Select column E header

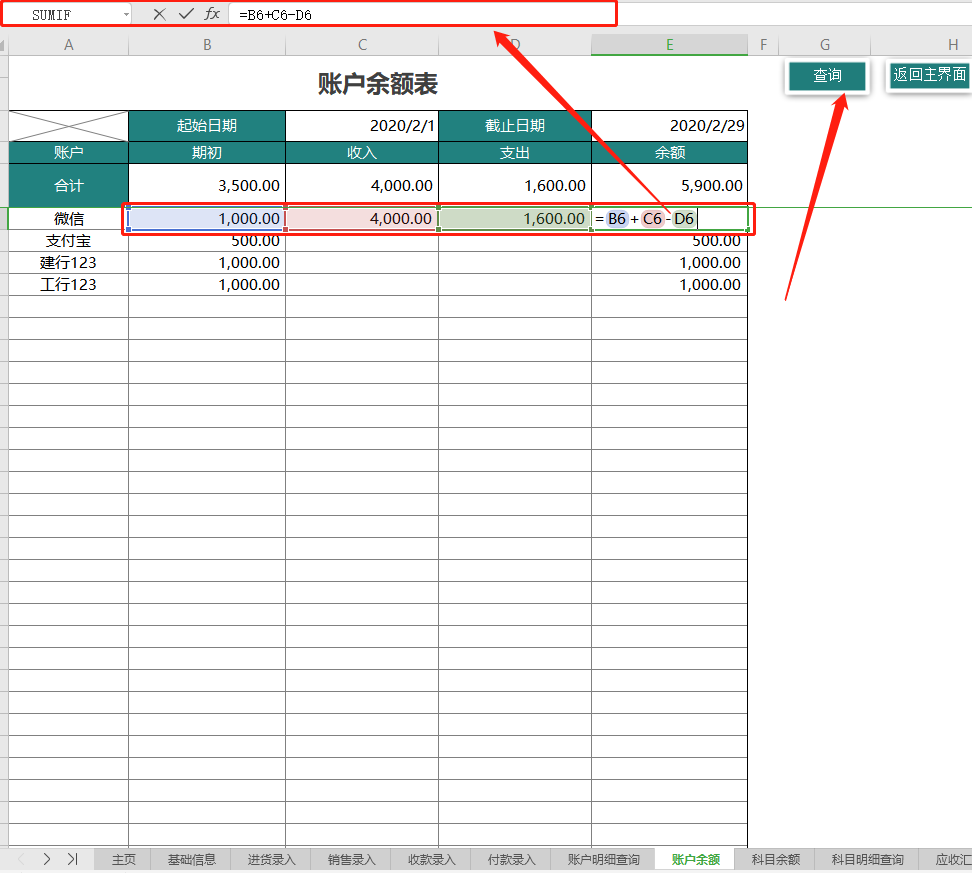point(669,45)
